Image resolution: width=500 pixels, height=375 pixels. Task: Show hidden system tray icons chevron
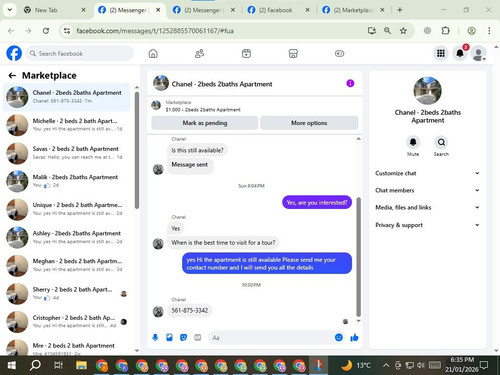click(386, 365)
